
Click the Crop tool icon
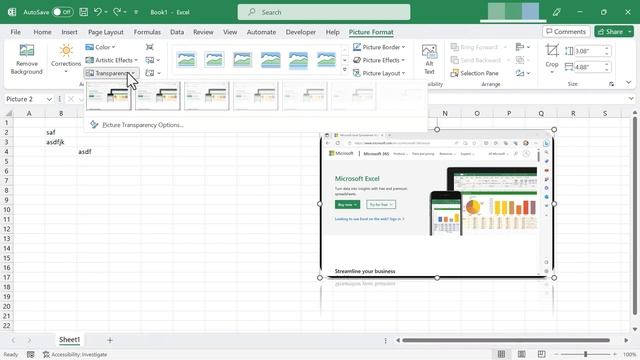click(x=552, y=50)
